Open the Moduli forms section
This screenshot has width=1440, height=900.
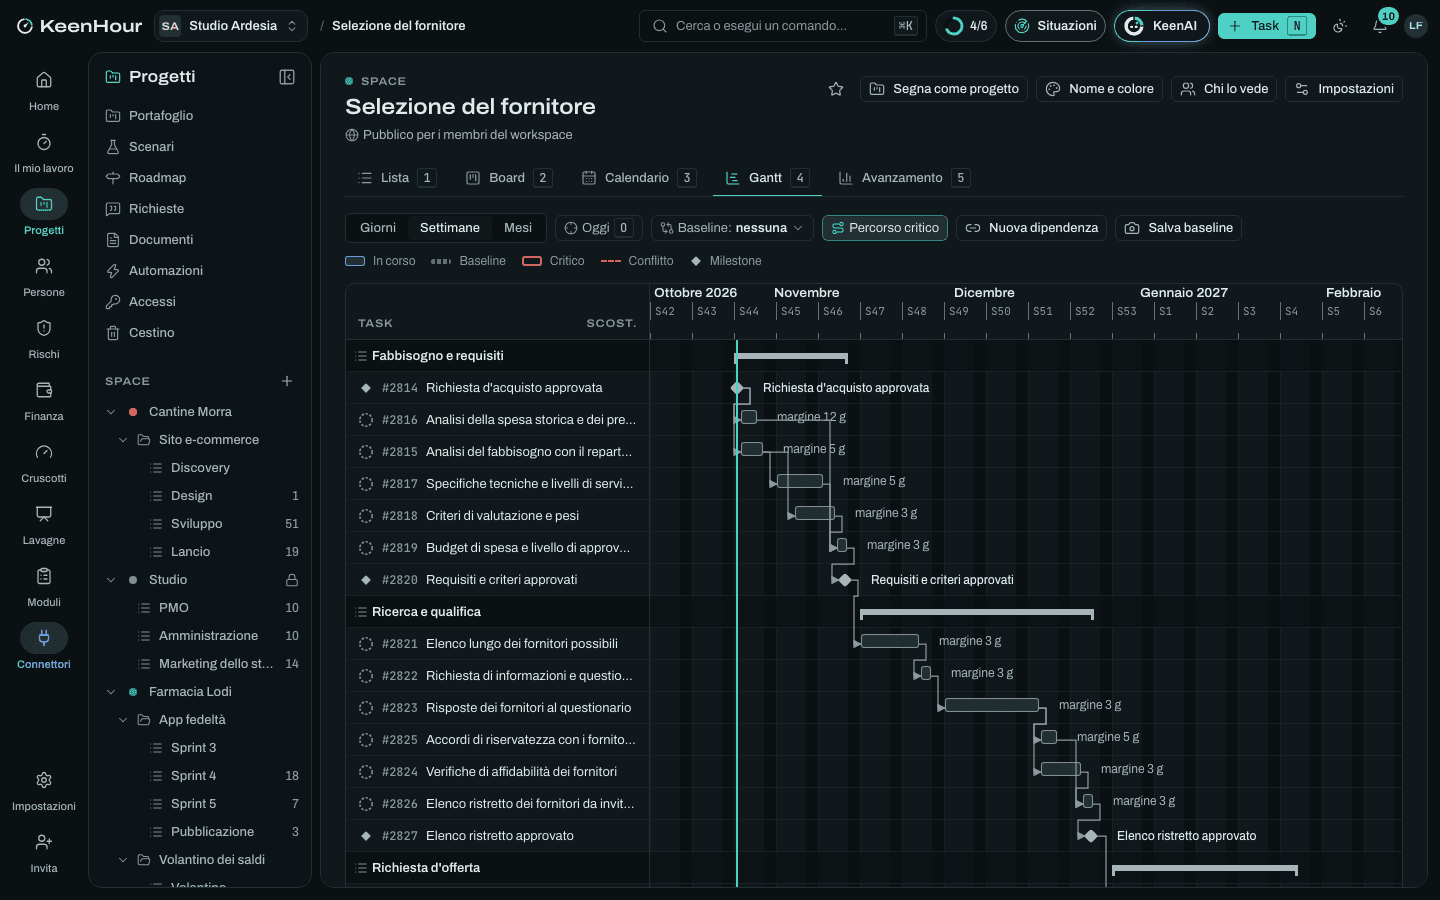point(44,587)
